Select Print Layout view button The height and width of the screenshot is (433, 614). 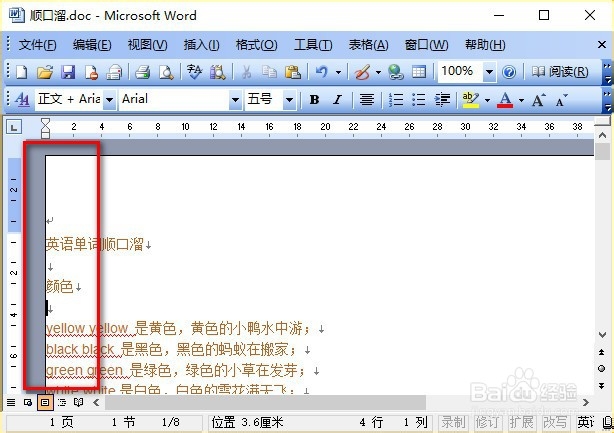[45, 402]
